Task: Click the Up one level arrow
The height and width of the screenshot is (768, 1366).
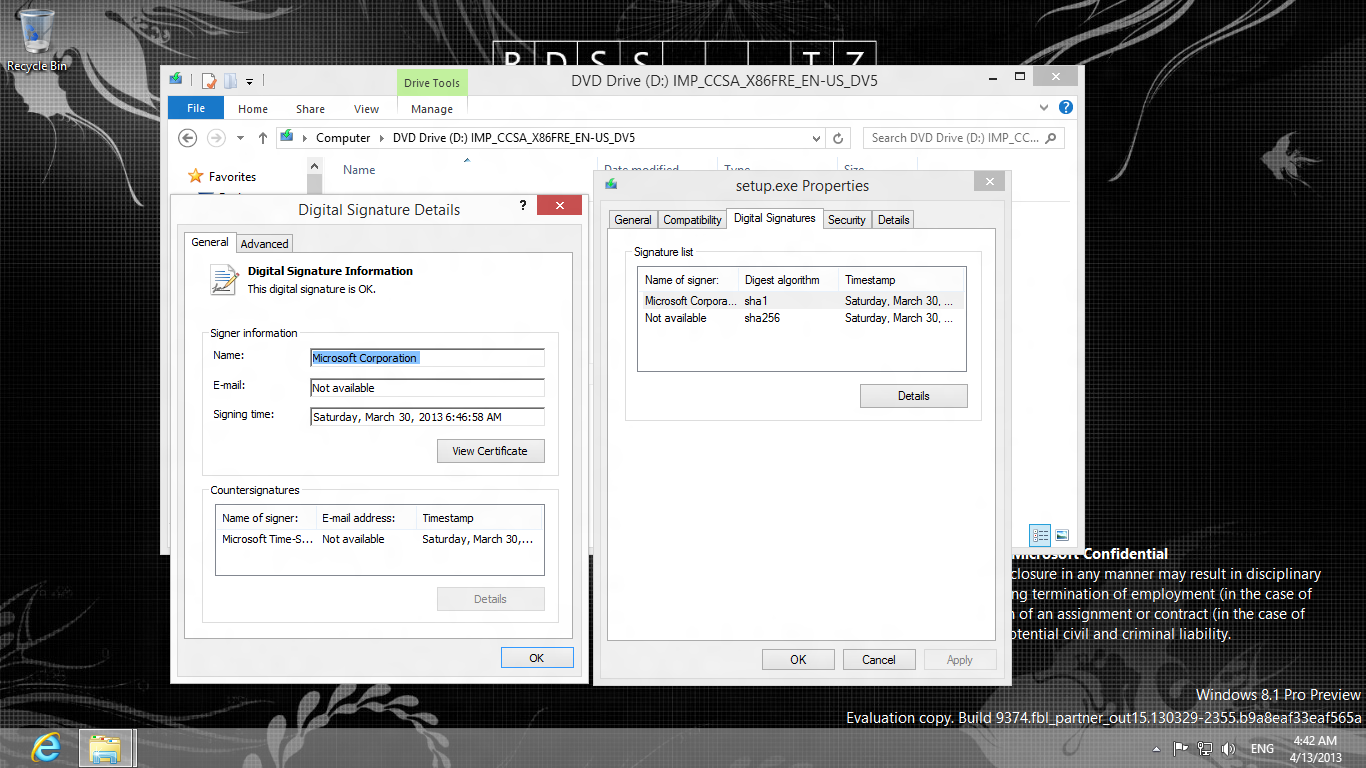Action: pyautogui.click(x=263, y=138)
